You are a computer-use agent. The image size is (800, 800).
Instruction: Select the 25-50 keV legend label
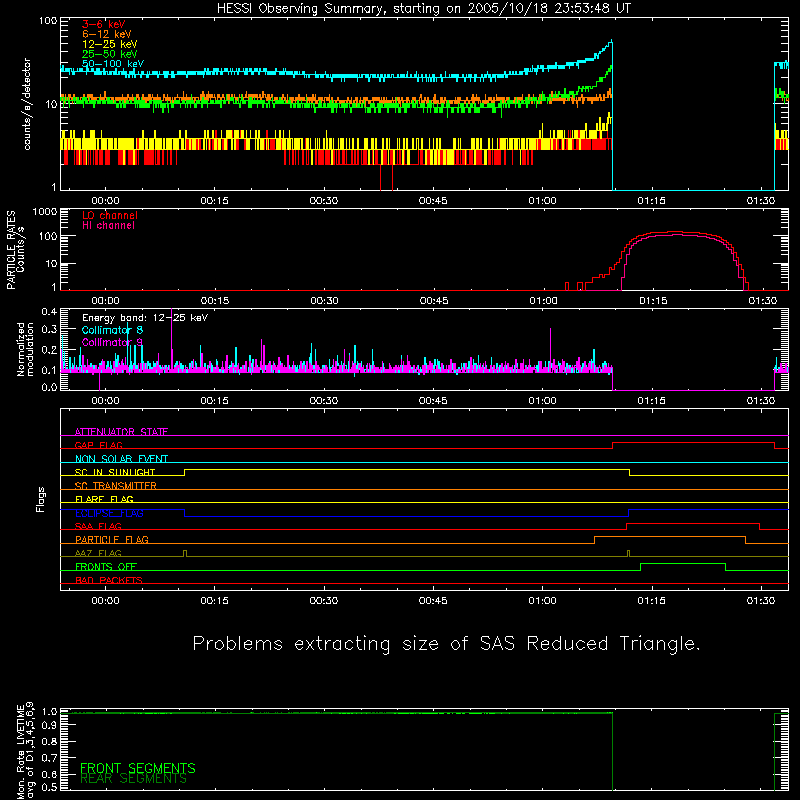(x=110, y=54)
